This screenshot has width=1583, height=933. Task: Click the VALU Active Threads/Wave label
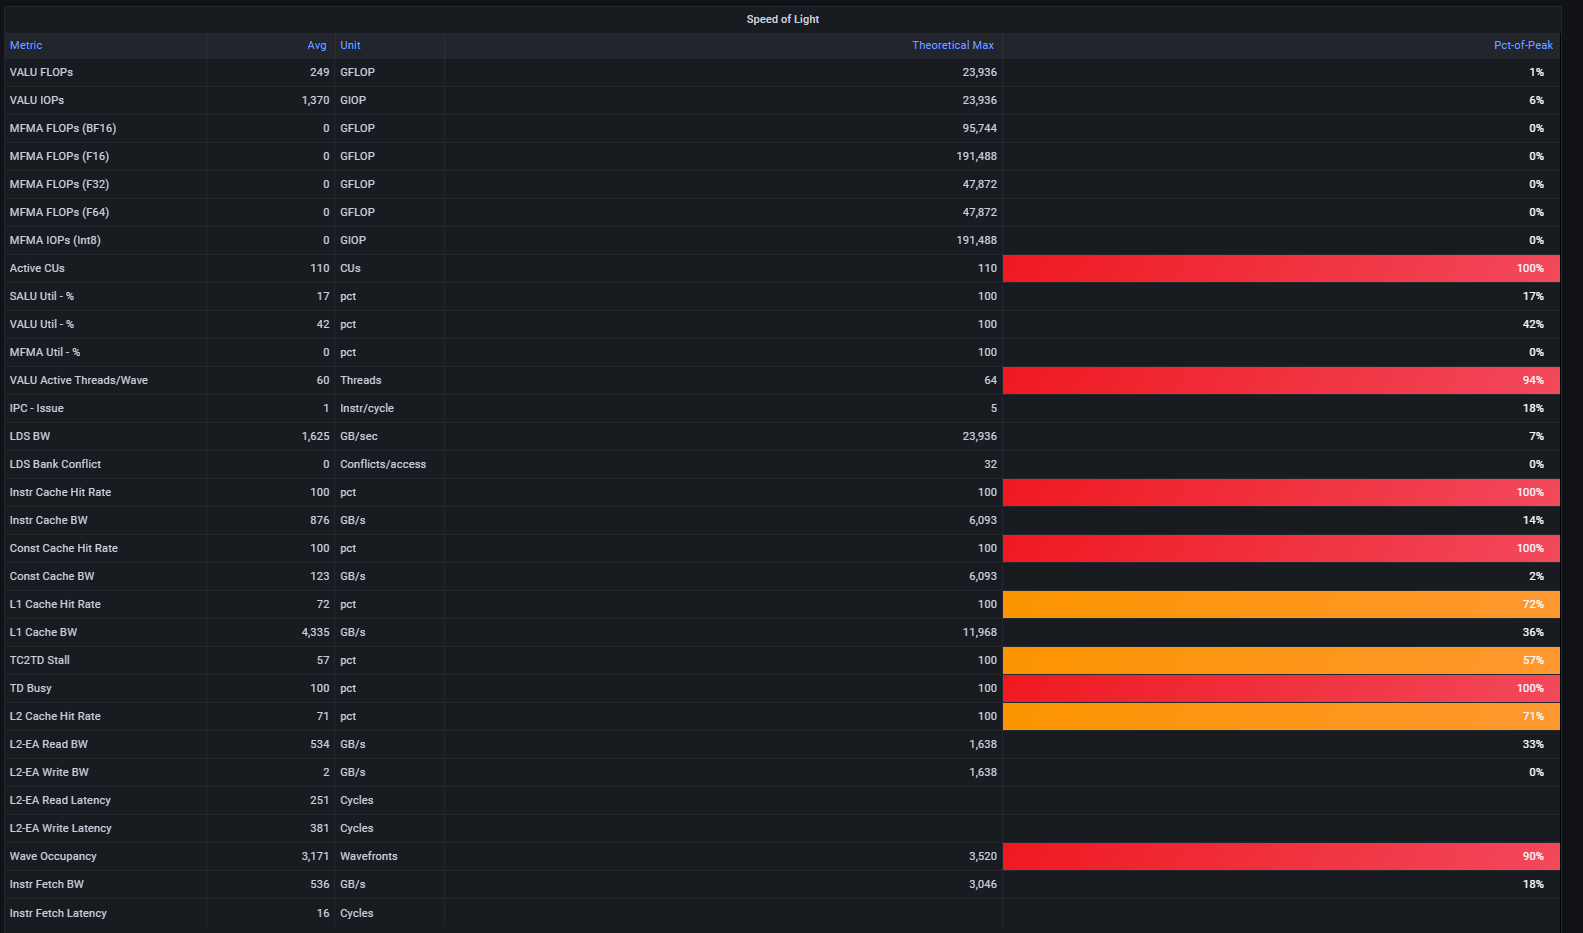(x=79, y=380)
